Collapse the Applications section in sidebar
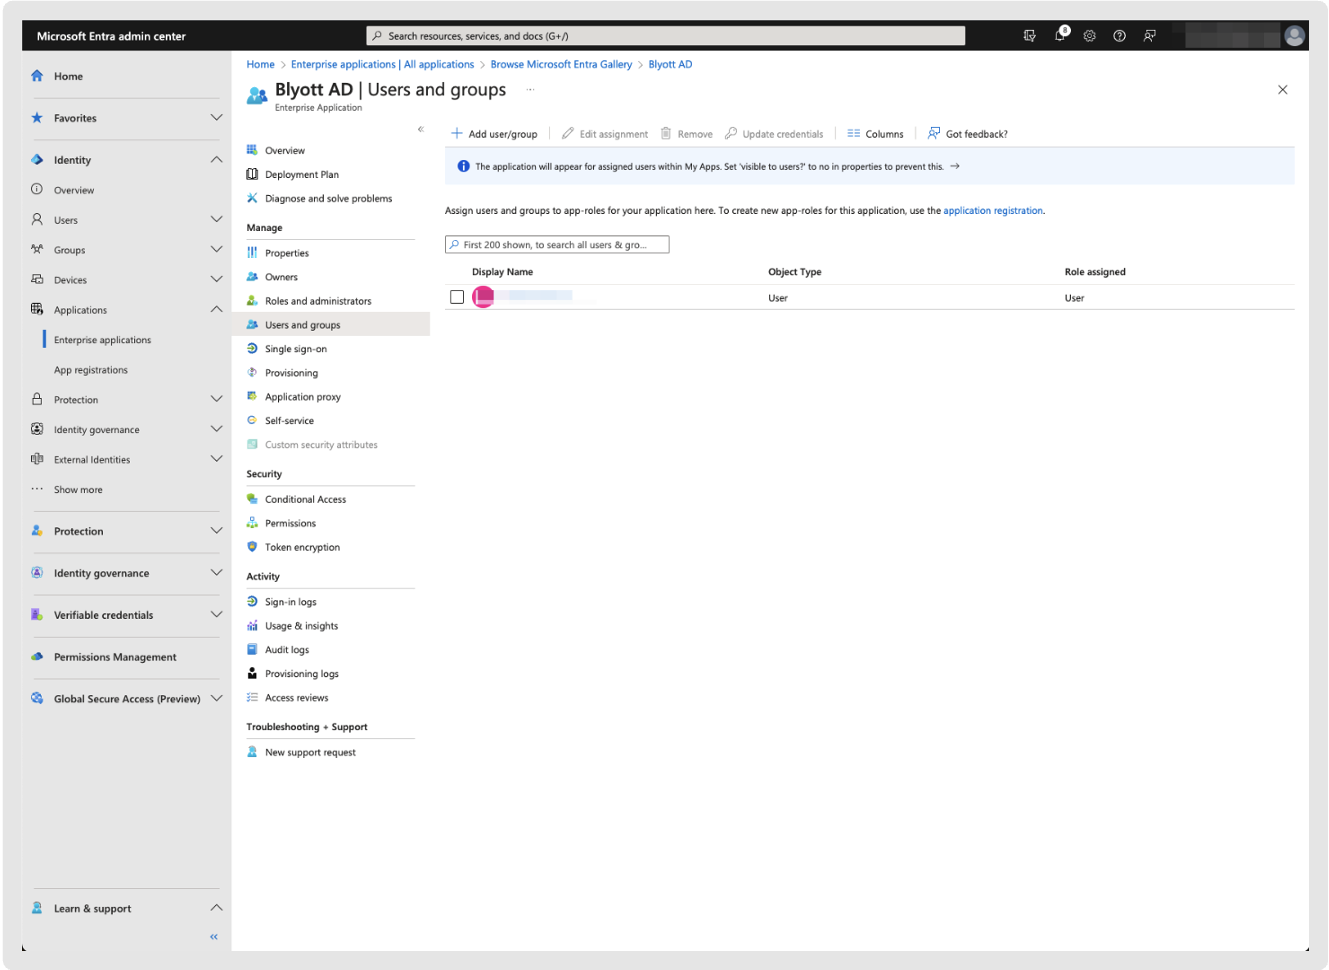Image resolution: width=1329 pixels, height=970 pixels. [216, 309]
